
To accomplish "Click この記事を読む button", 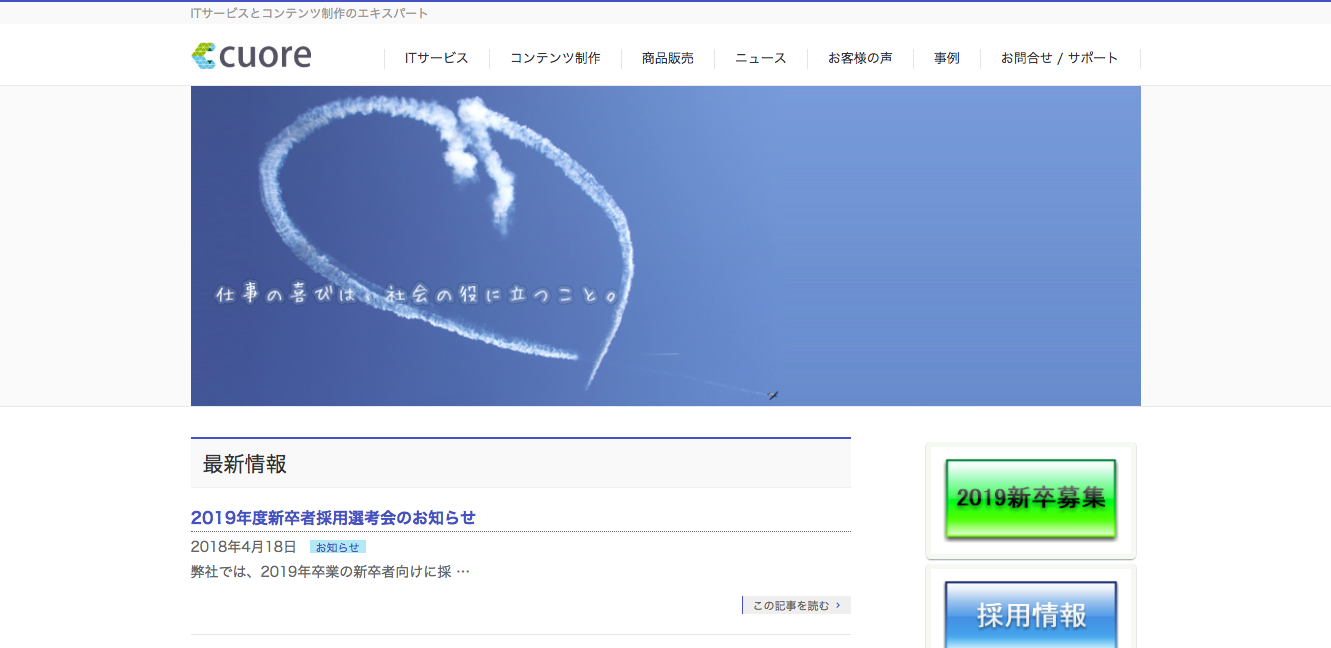I will pyautogui.click(x=797, y=605).
